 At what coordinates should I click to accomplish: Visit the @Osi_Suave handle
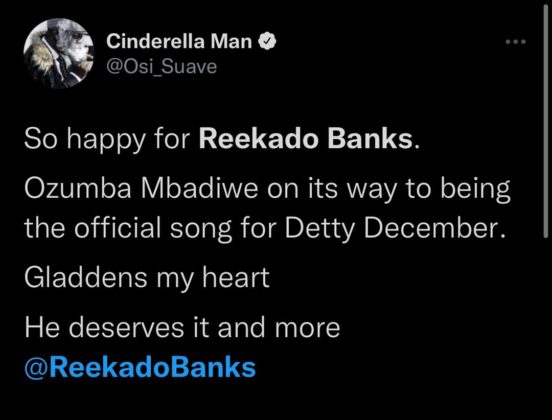click(161, 67)
